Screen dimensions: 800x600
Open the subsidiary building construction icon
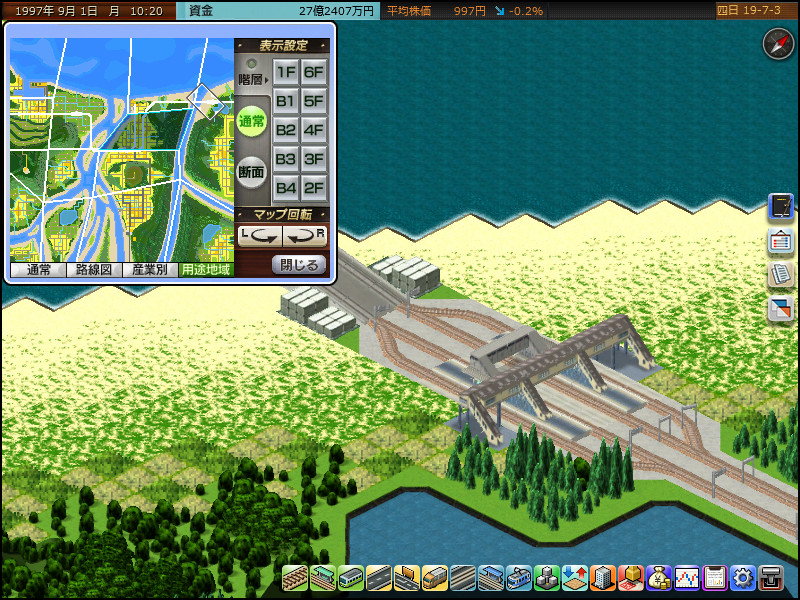pos(603,578)
